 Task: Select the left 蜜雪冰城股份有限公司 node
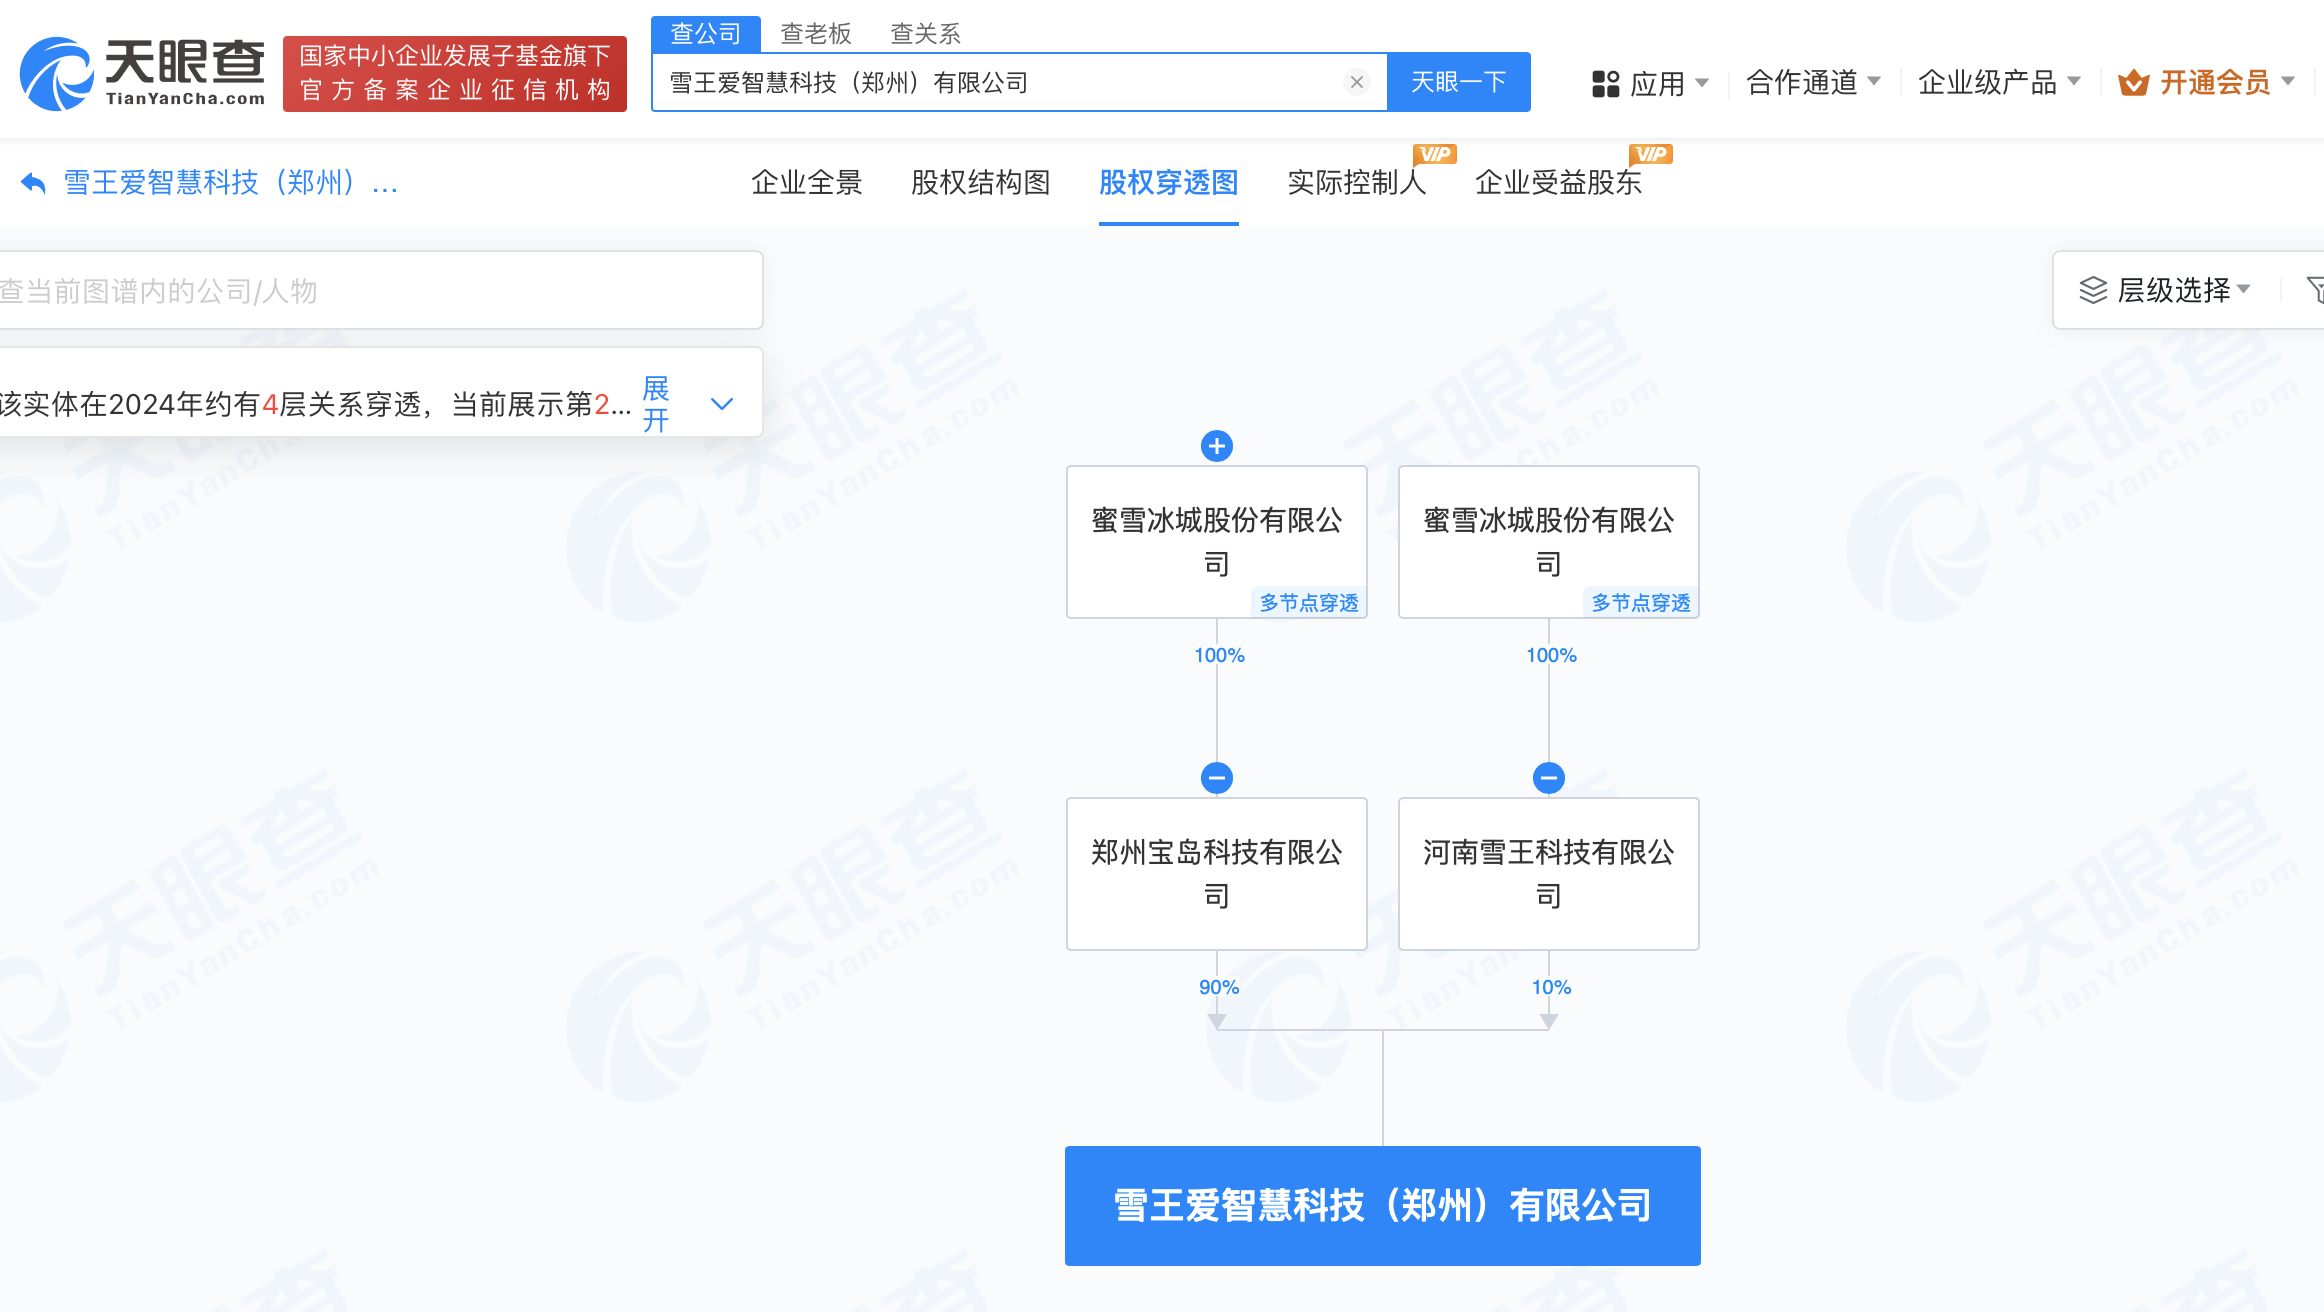pyautogui.click(x=1217, y=542)
